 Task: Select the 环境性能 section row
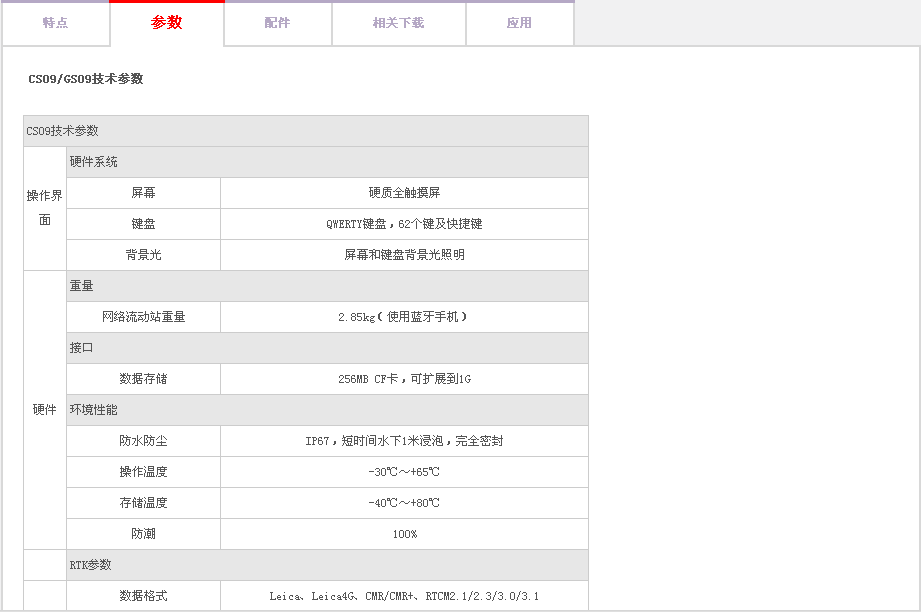326,410
